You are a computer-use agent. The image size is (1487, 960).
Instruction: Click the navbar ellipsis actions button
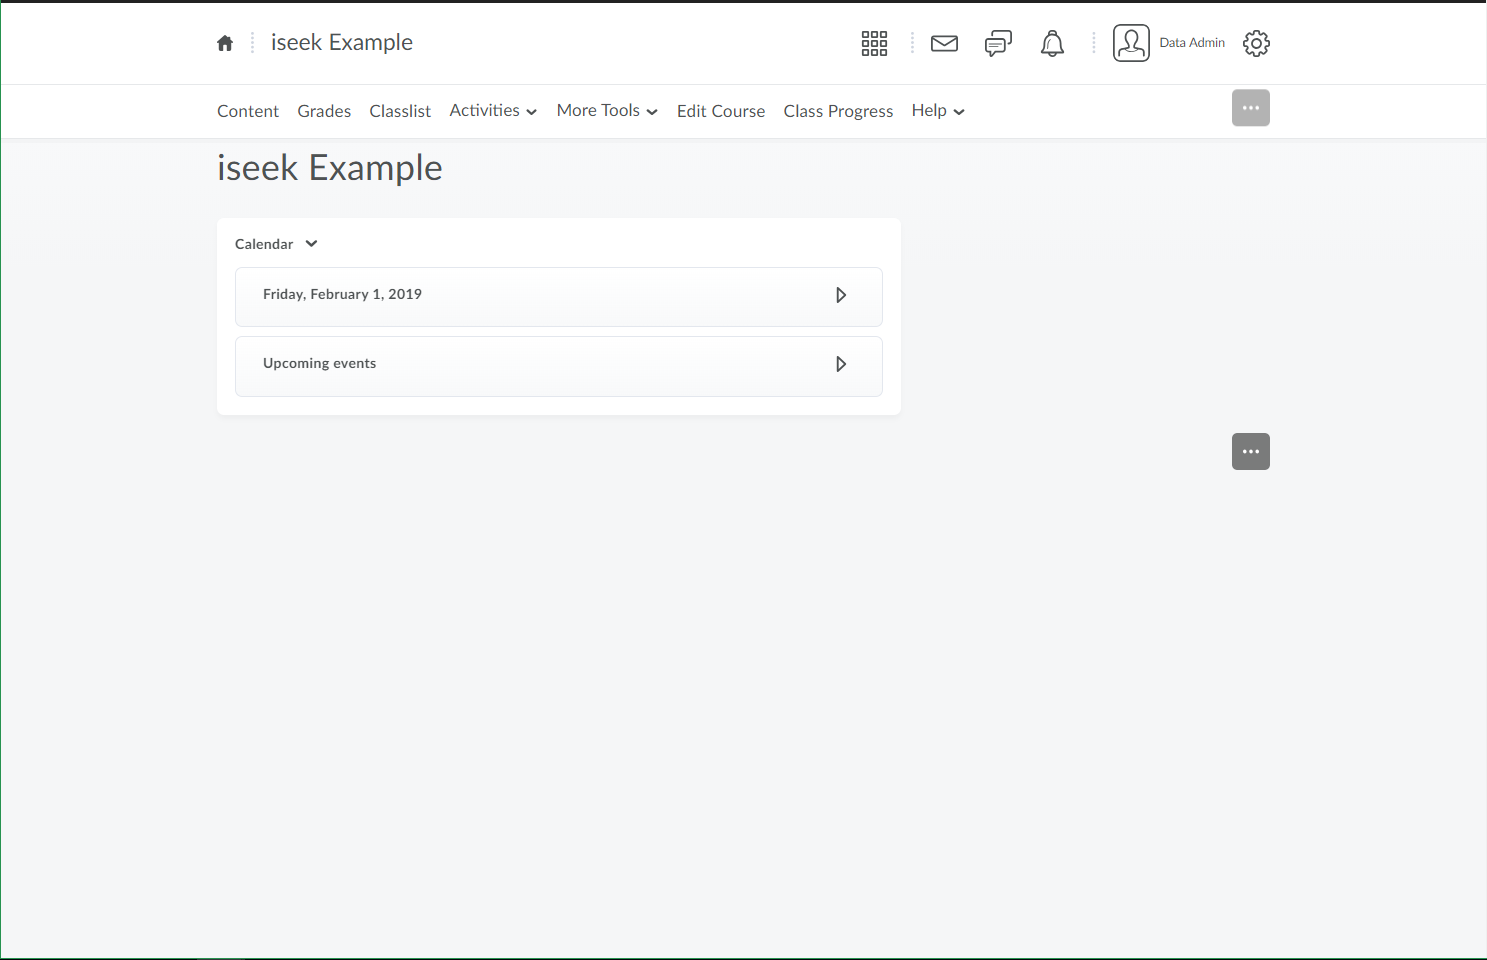pos(1250,108)
